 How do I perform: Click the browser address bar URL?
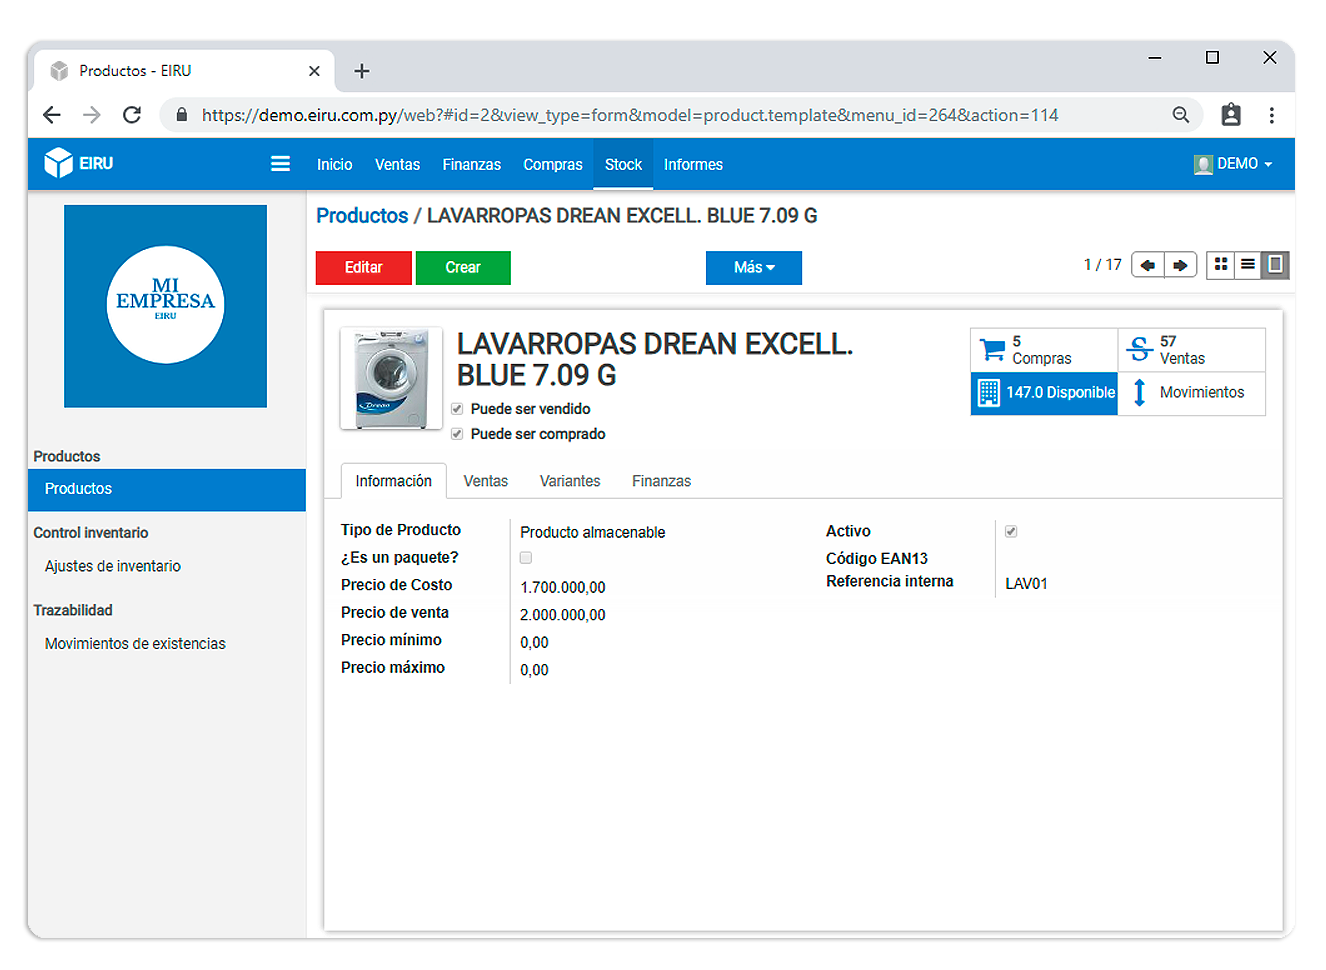pyautogui.click(x=630, y=115)
